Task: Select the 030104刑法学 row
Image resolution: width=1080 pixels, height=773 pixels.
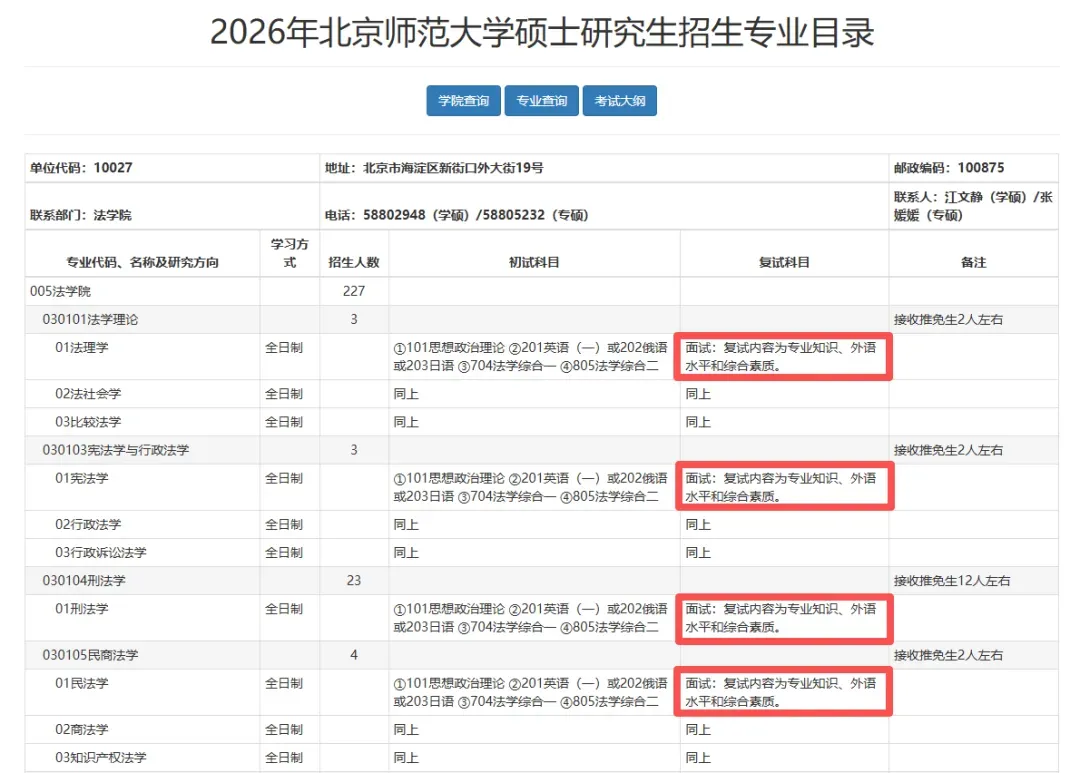Action: point(541,580)
